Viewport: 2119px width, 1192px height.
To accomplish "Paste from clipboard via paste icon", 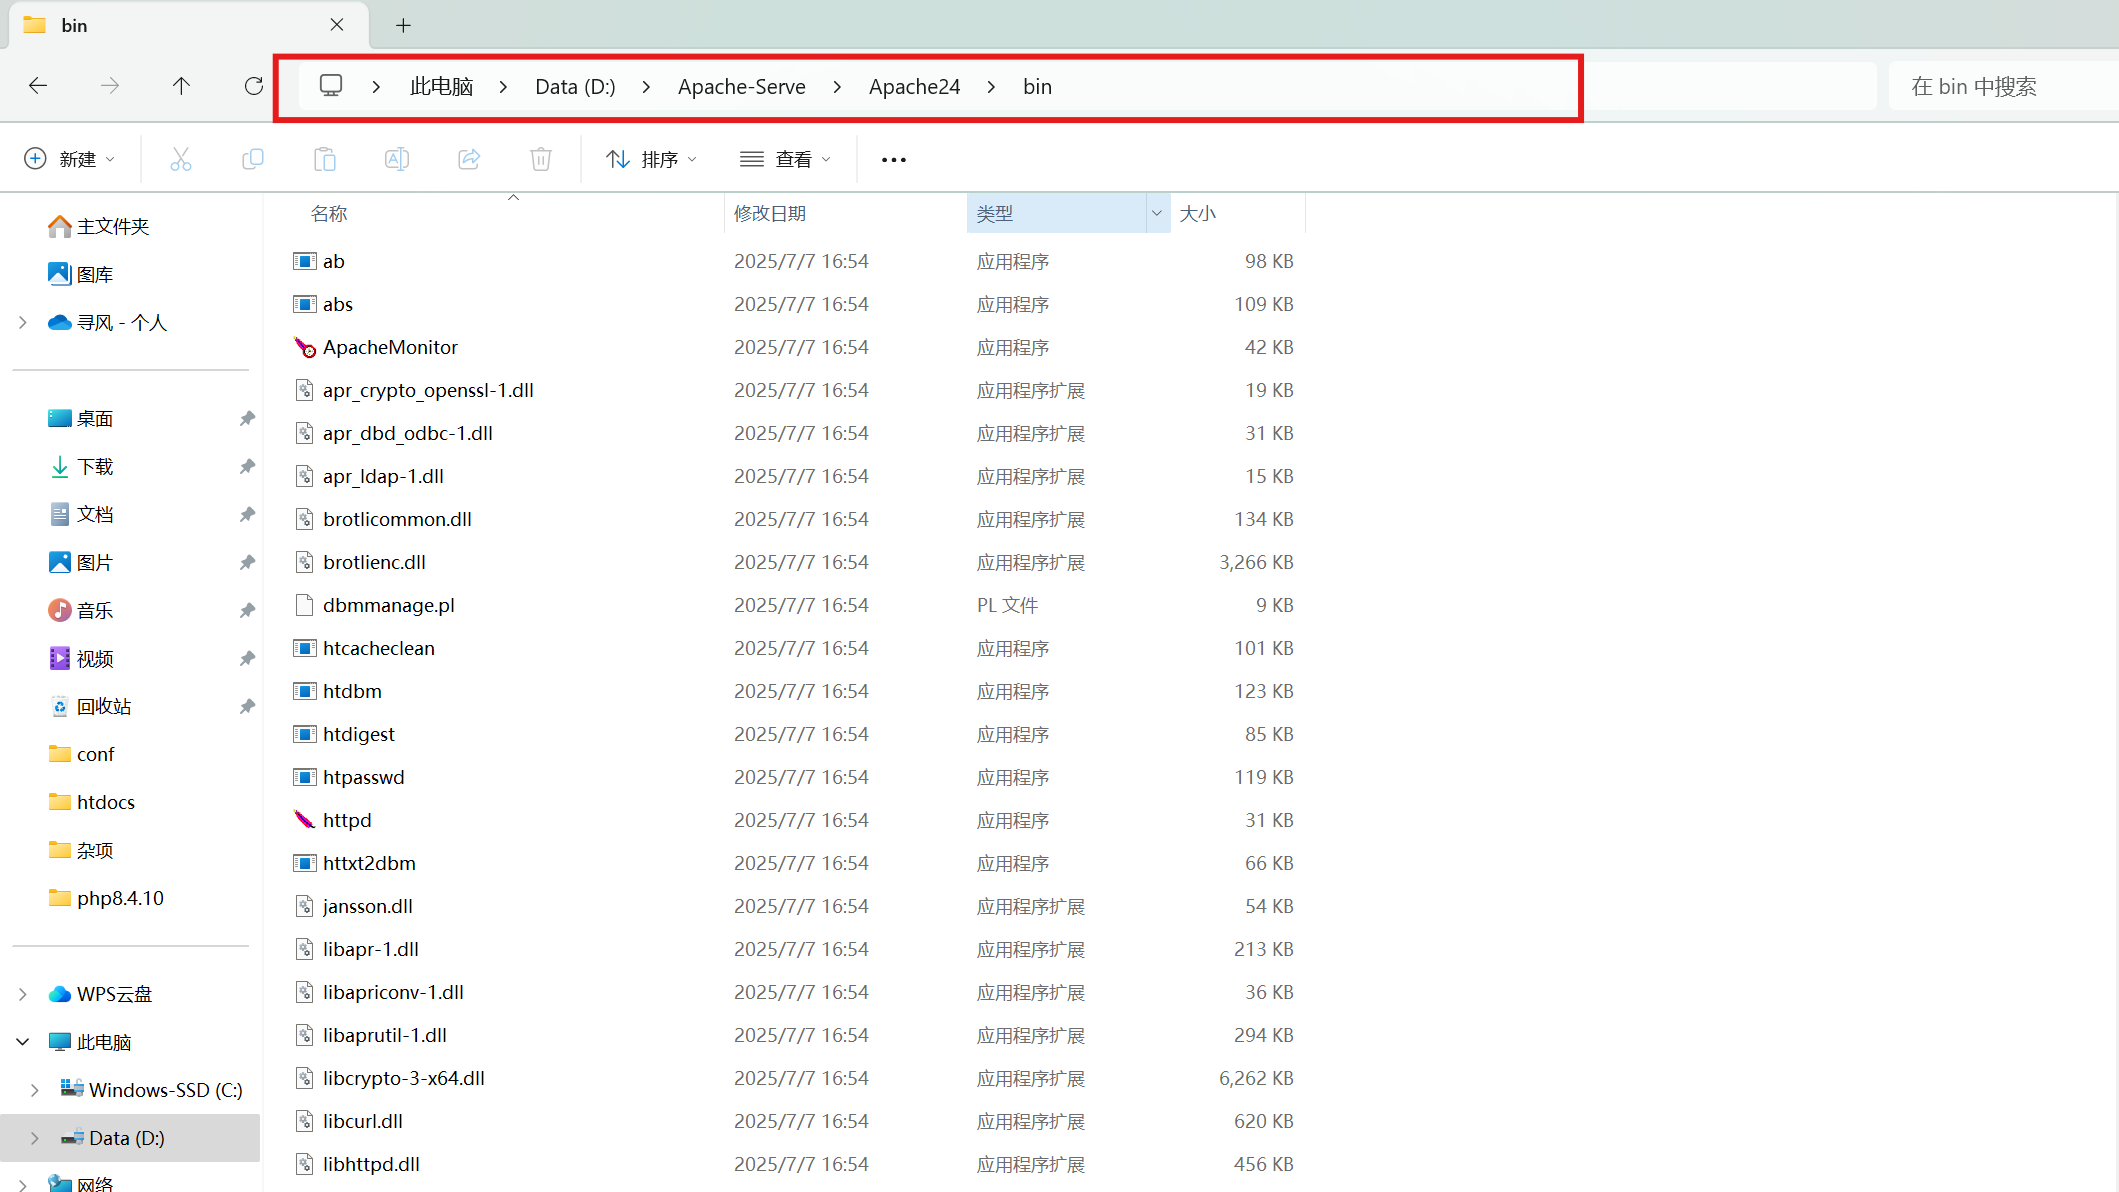I will pyautogui.click(x=324, y=158).
